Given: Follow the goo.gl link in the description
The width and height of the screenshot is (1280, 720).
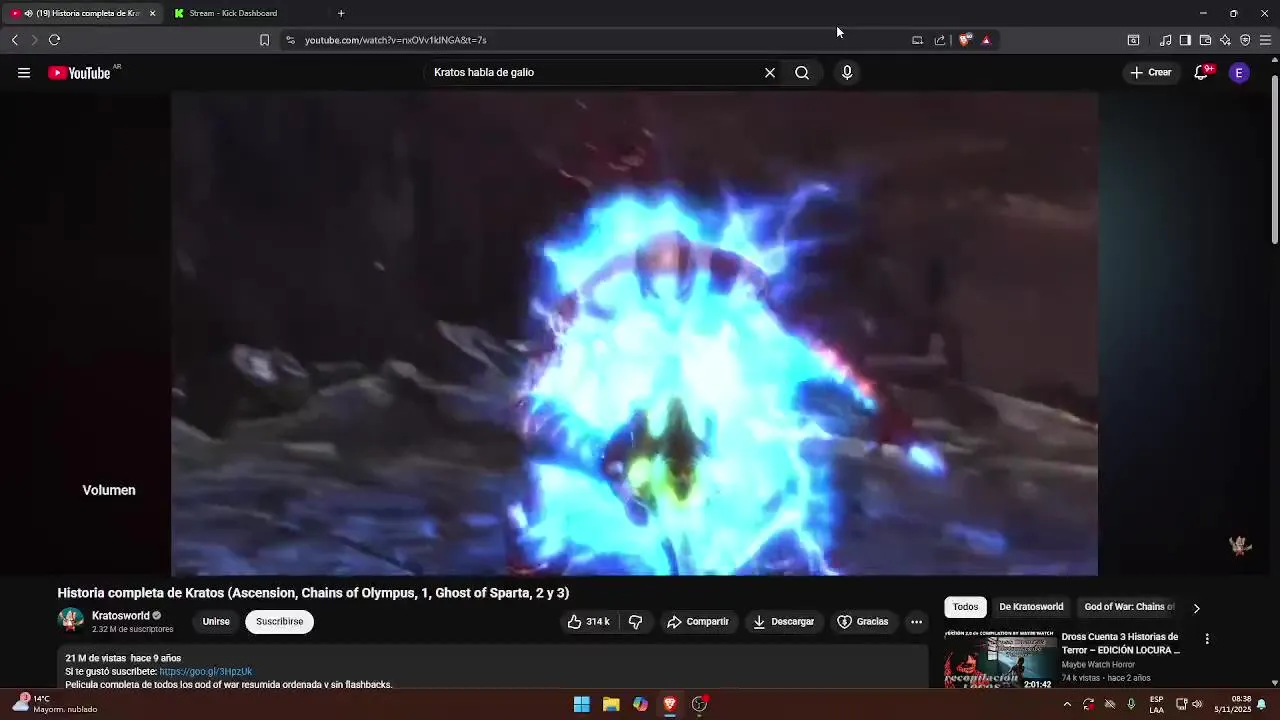Looking at the screenshot, I should point(205,672).
